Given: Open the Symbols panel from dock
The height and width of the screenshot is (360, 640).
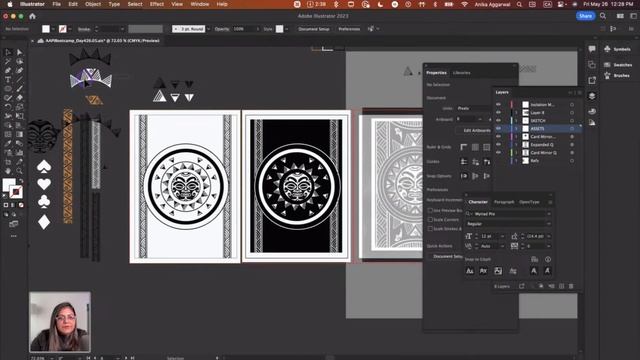Looking at the screenshot, I should point(617,49).
